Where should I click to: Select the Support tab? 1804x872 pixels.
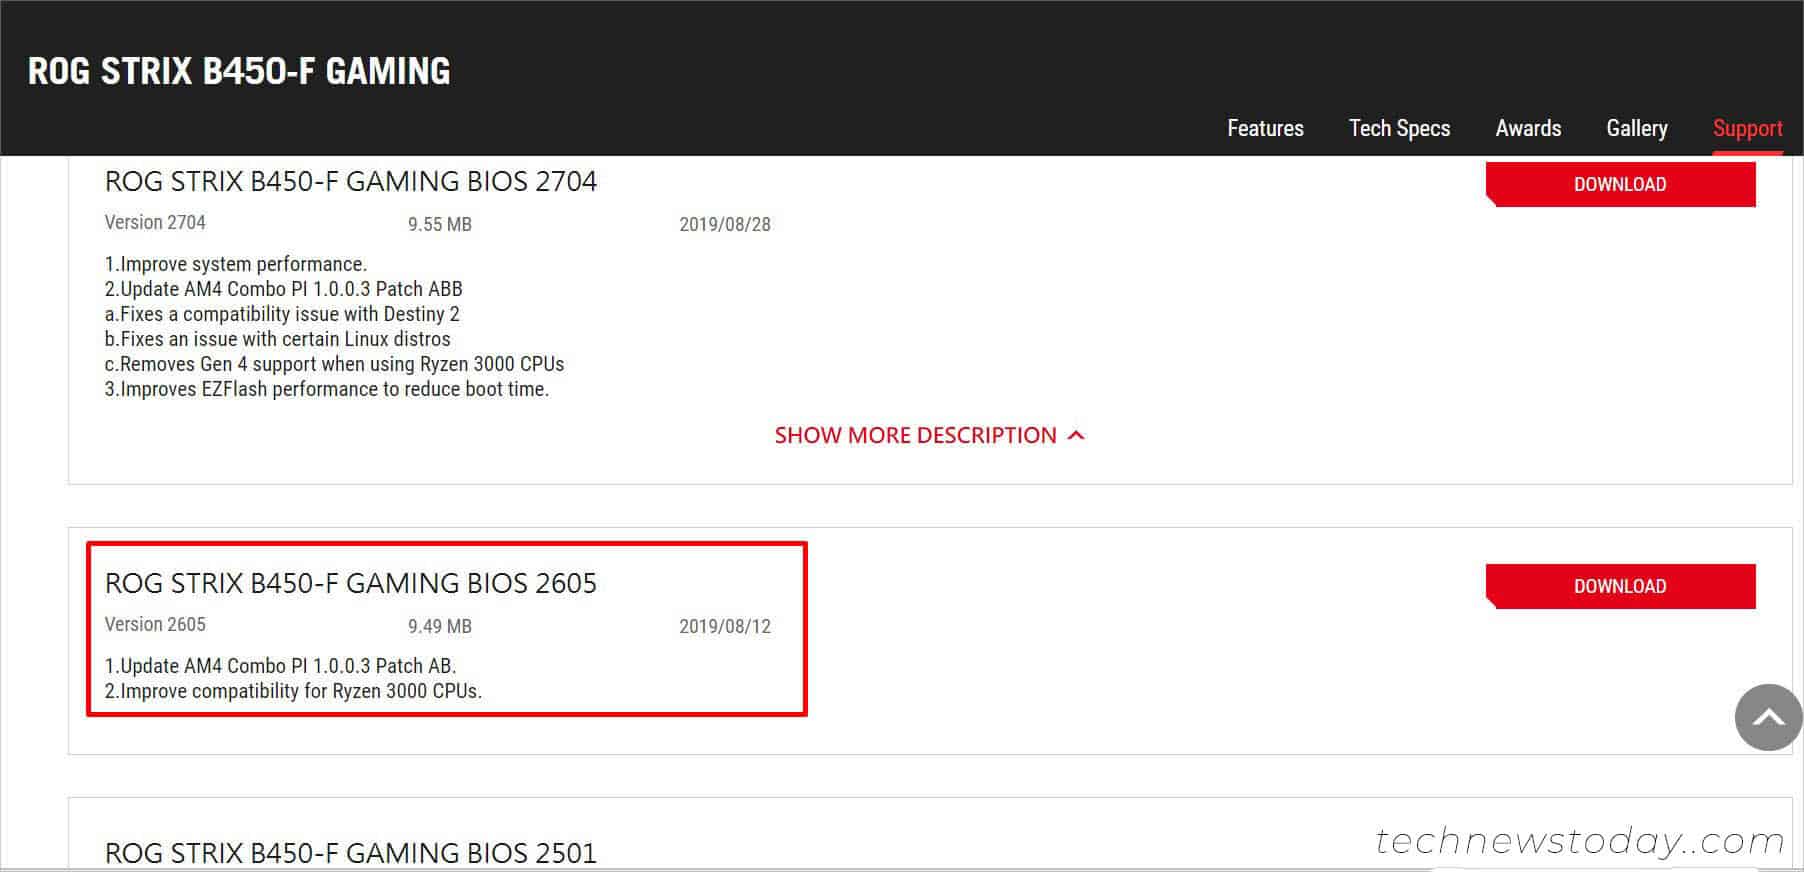click(1747, 128)
